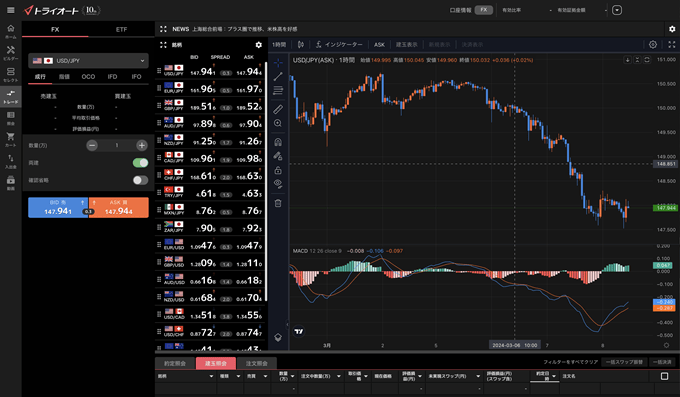680x397 pixels.
Task: Select the EUR/JPY row in rate list
Action: pyautogui.click(x=210, y=88)
